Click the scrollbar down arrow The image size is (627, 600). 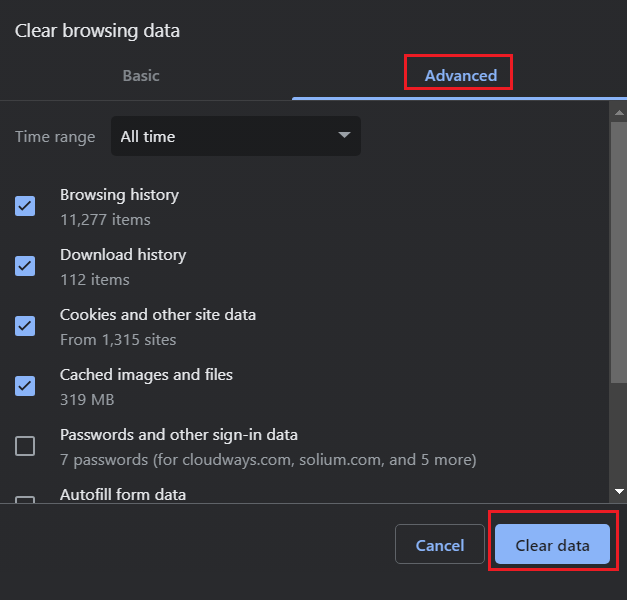click(x=619, y=491)
